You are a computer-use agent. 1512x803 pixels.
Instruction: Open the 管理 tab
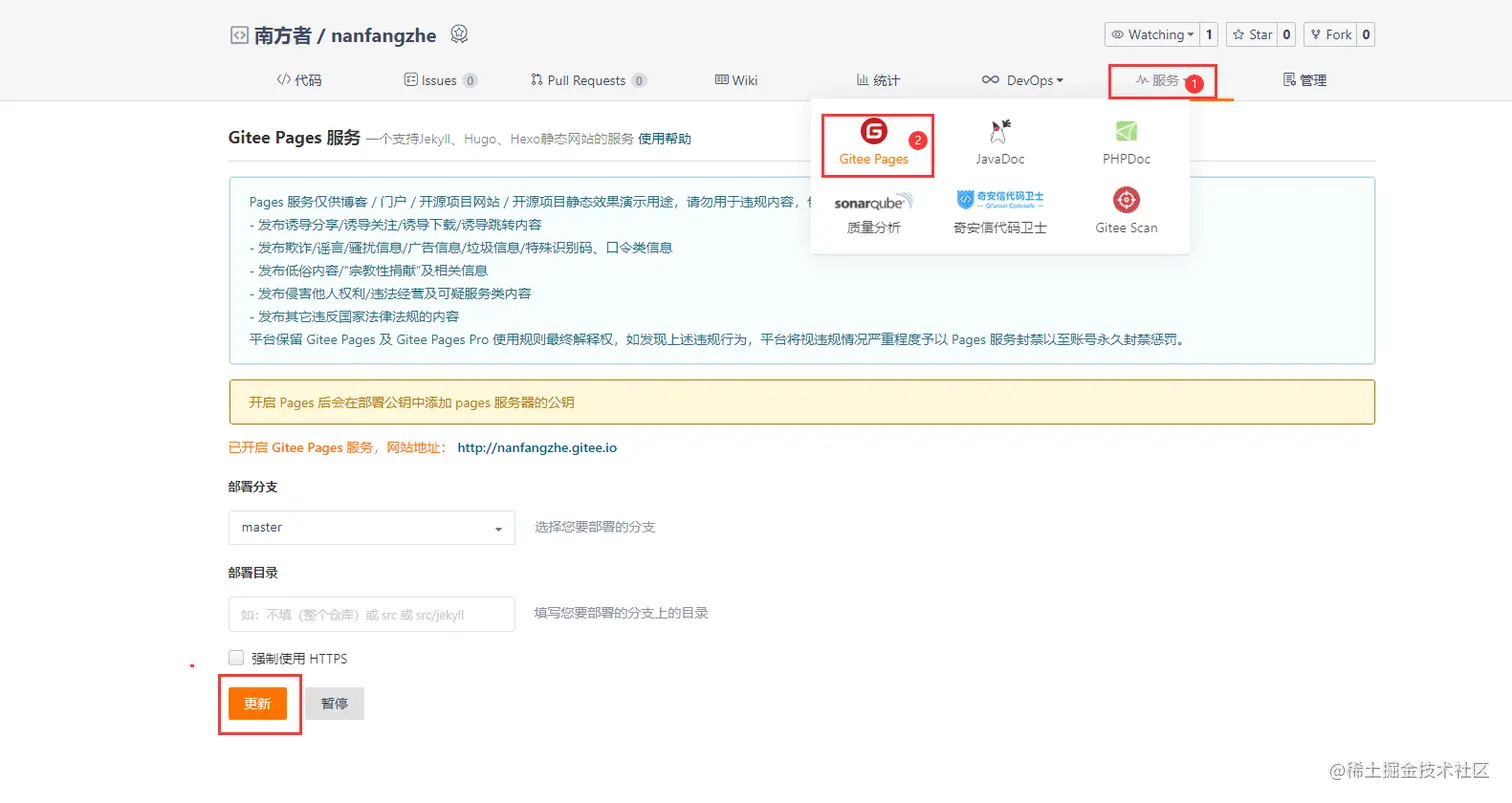point(1305,80)
